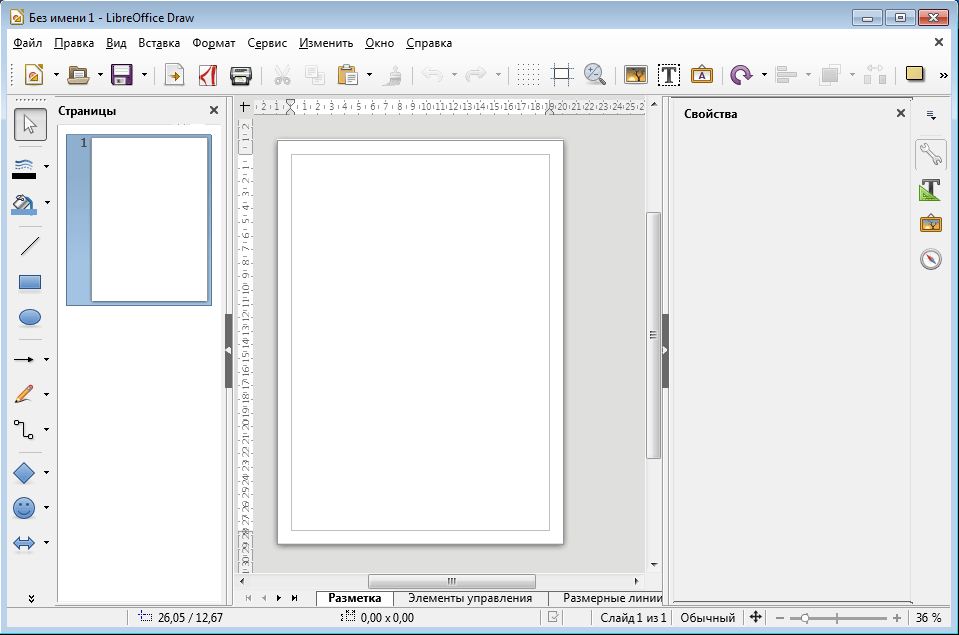Open the Basic shapes dropdown arrow
This screenshot has height=635, width=959.
tap(46, 472)
